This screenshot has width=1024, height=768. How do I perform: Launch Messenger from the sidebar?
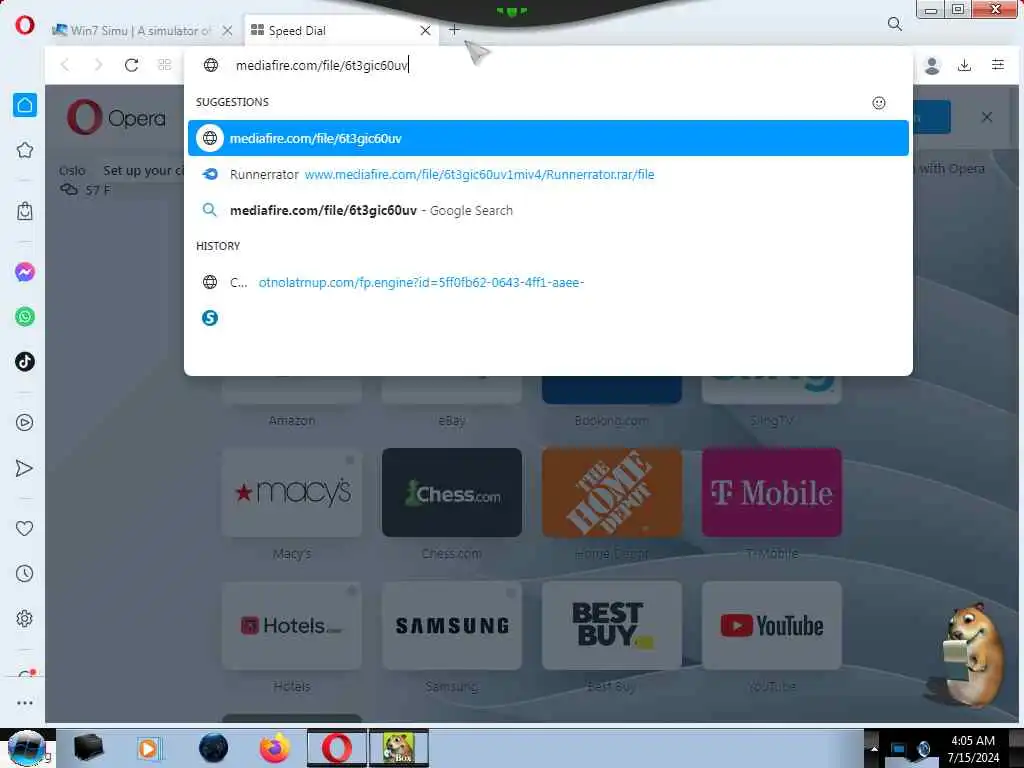coord(25,272)
